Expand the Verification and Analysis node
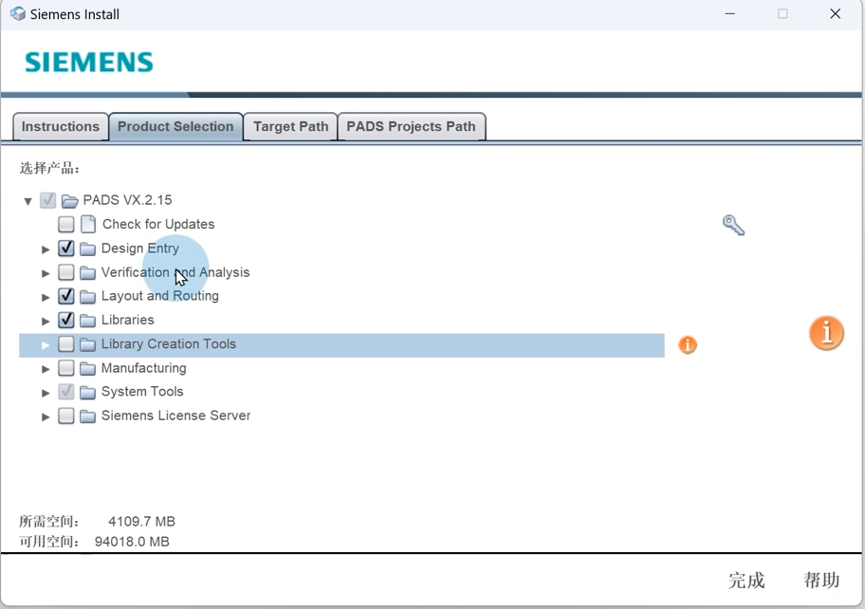Screen dimensions: 865x609 click(46, 273)
